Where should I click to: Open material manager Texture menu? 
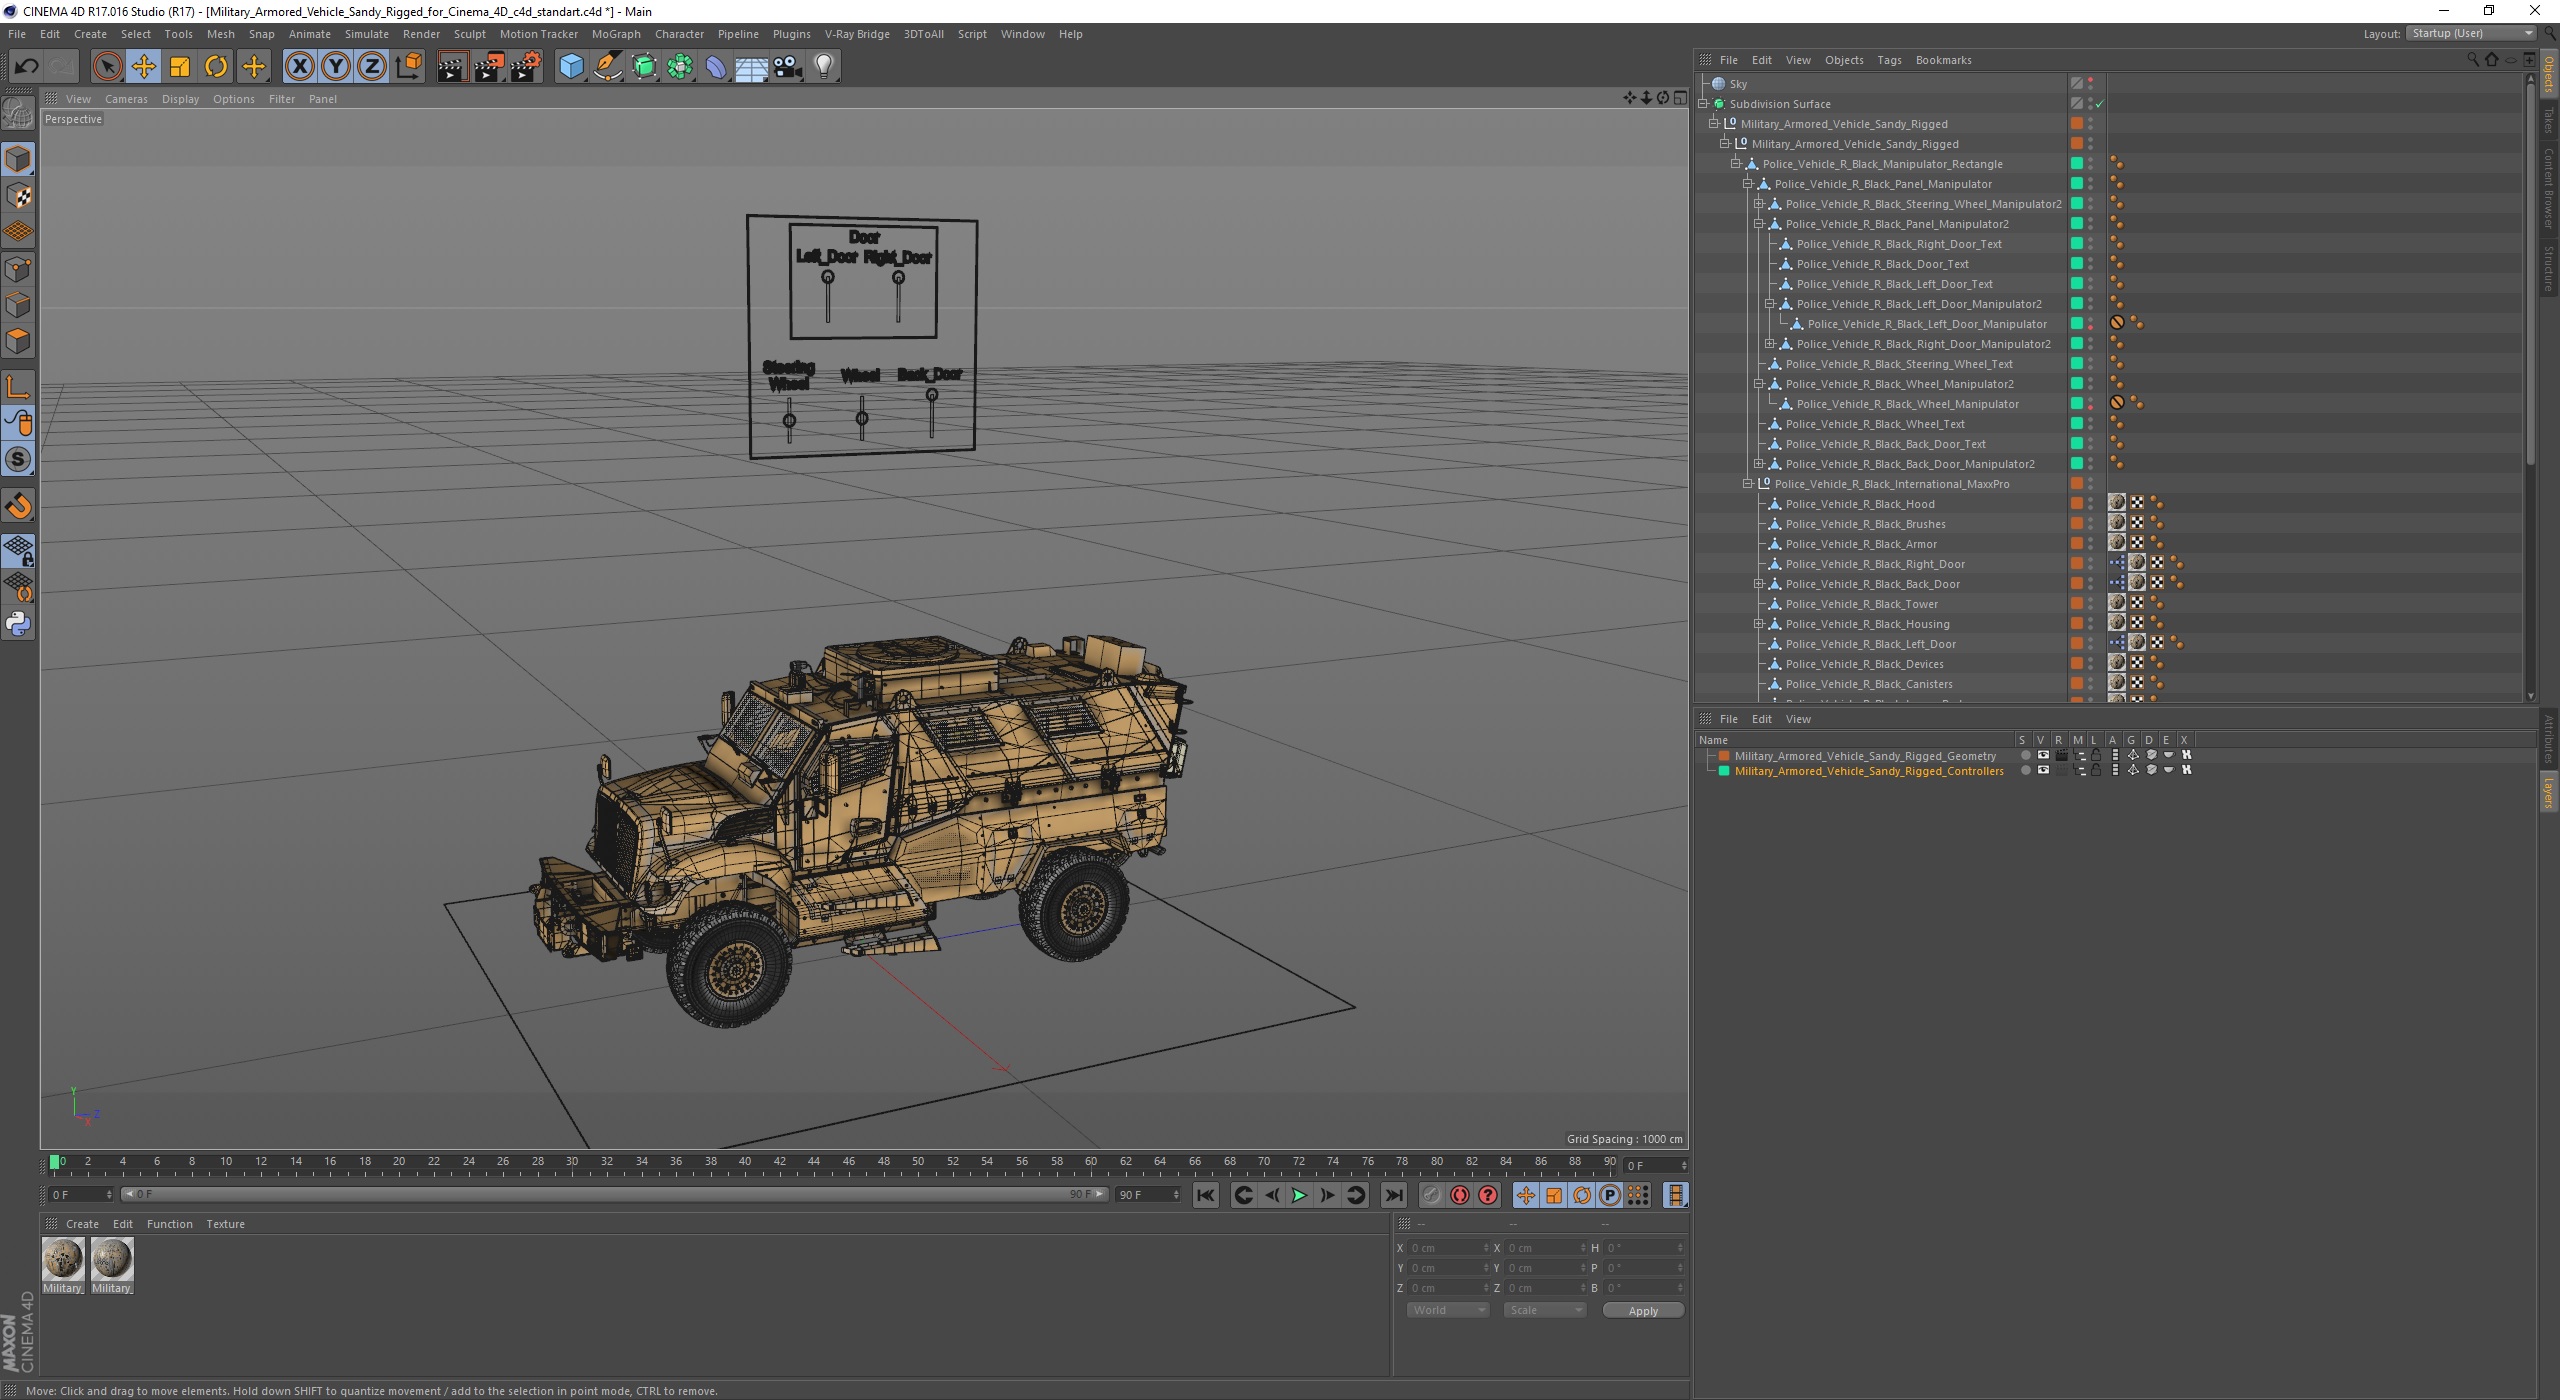point(225,1224)
